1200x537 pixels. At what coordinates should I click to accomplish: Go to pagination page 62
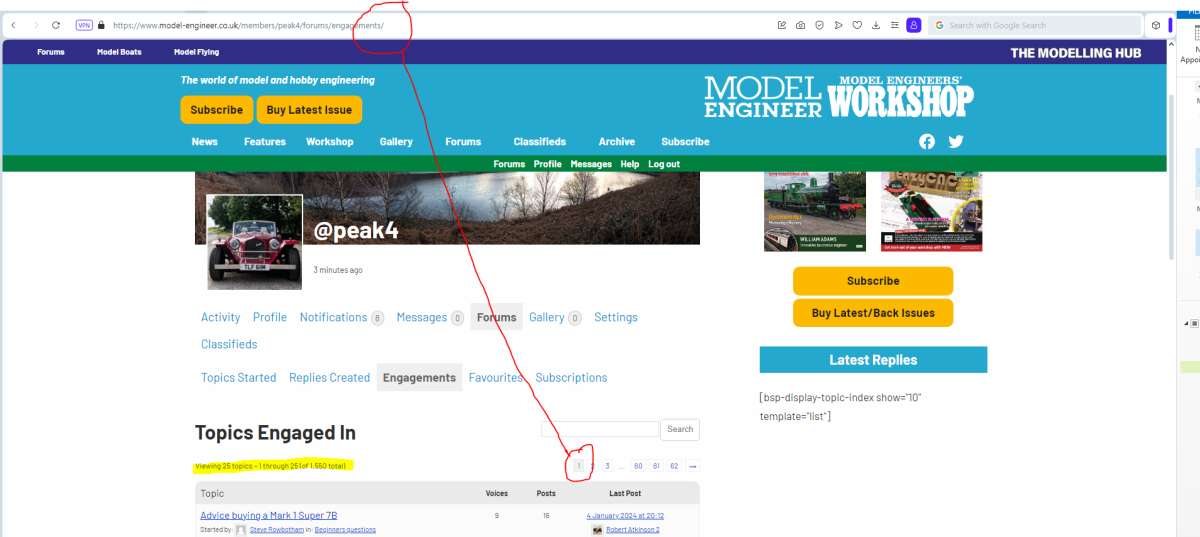[x=674, y=466]
